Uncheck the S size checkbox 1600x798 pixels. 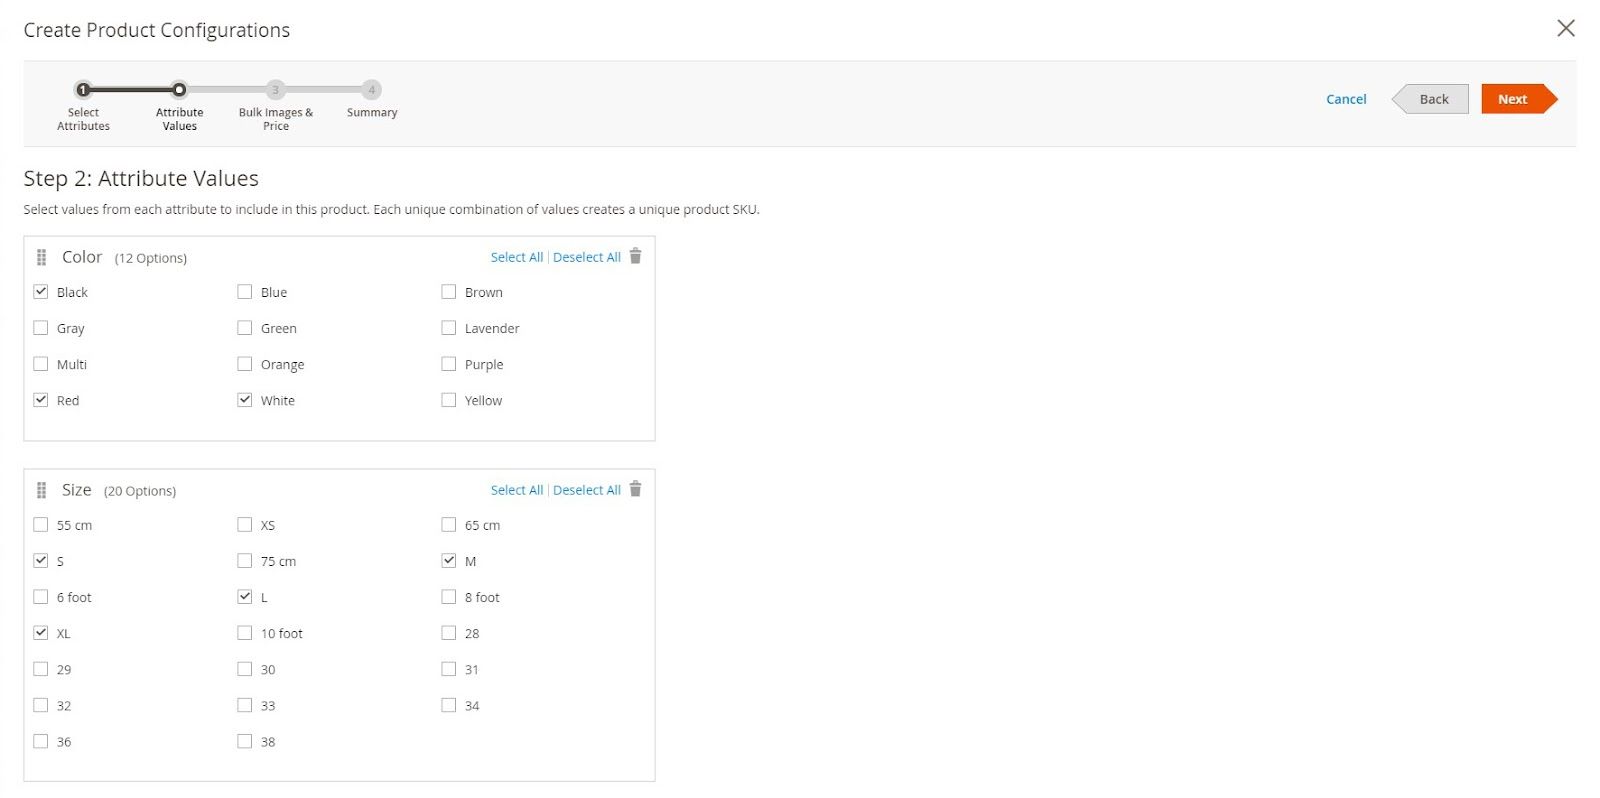coord(41,561)
